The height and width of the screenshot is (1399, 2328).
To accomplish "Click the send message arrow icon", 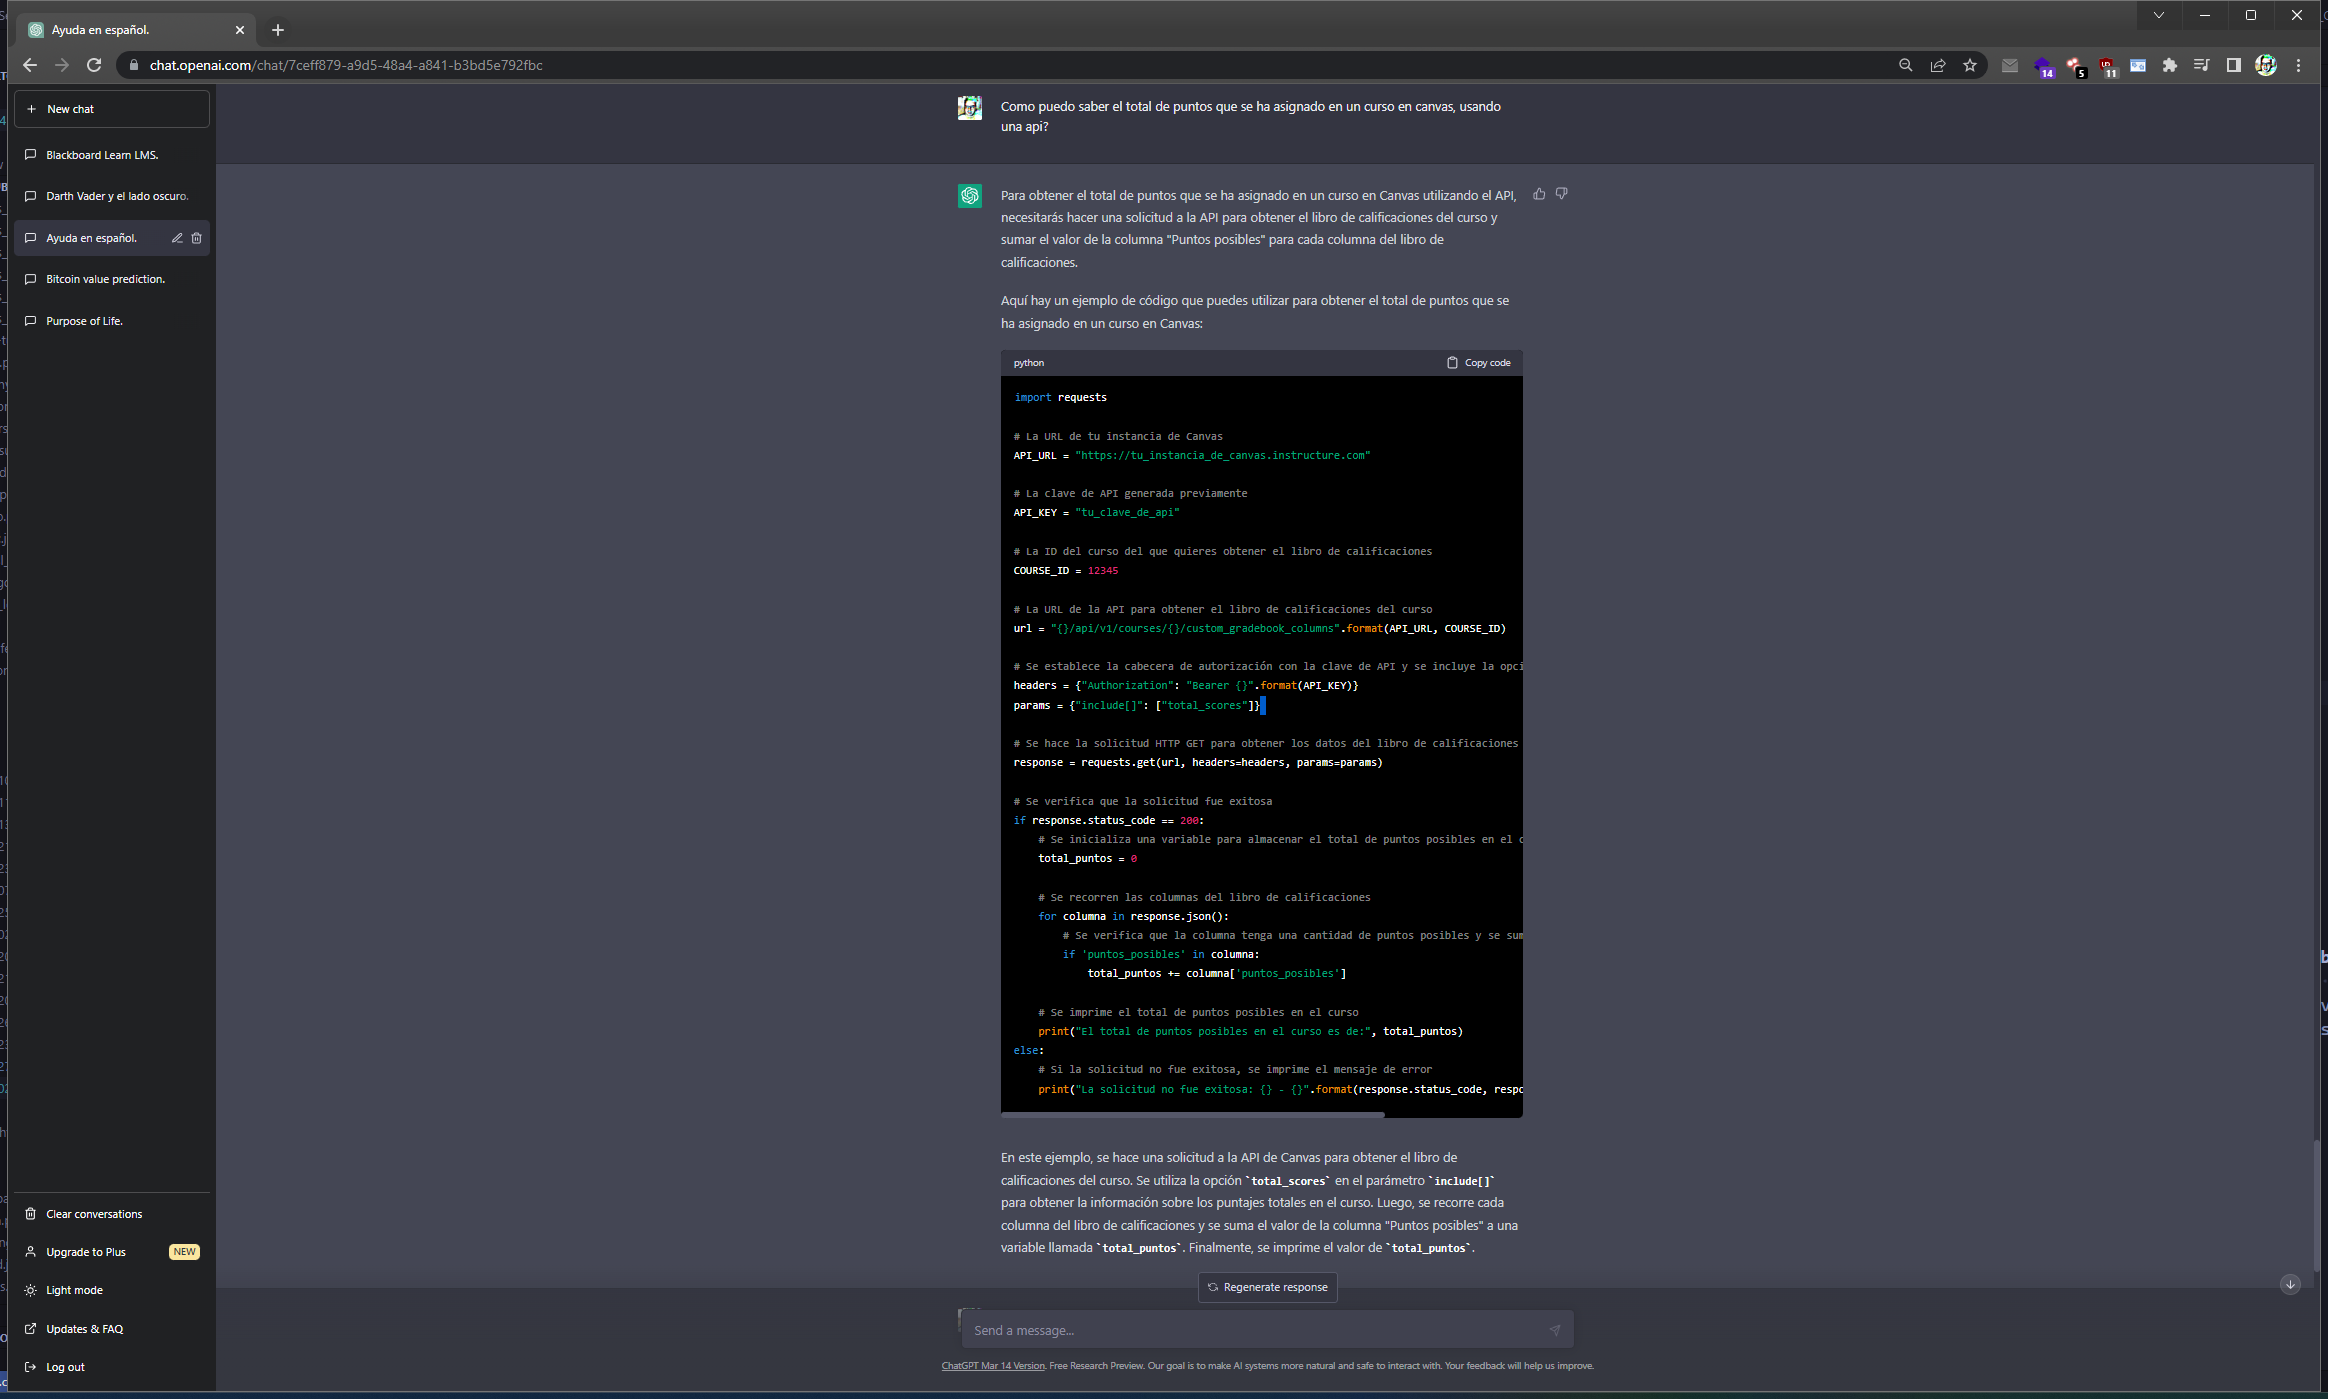I will [x=1554, y=1330].
